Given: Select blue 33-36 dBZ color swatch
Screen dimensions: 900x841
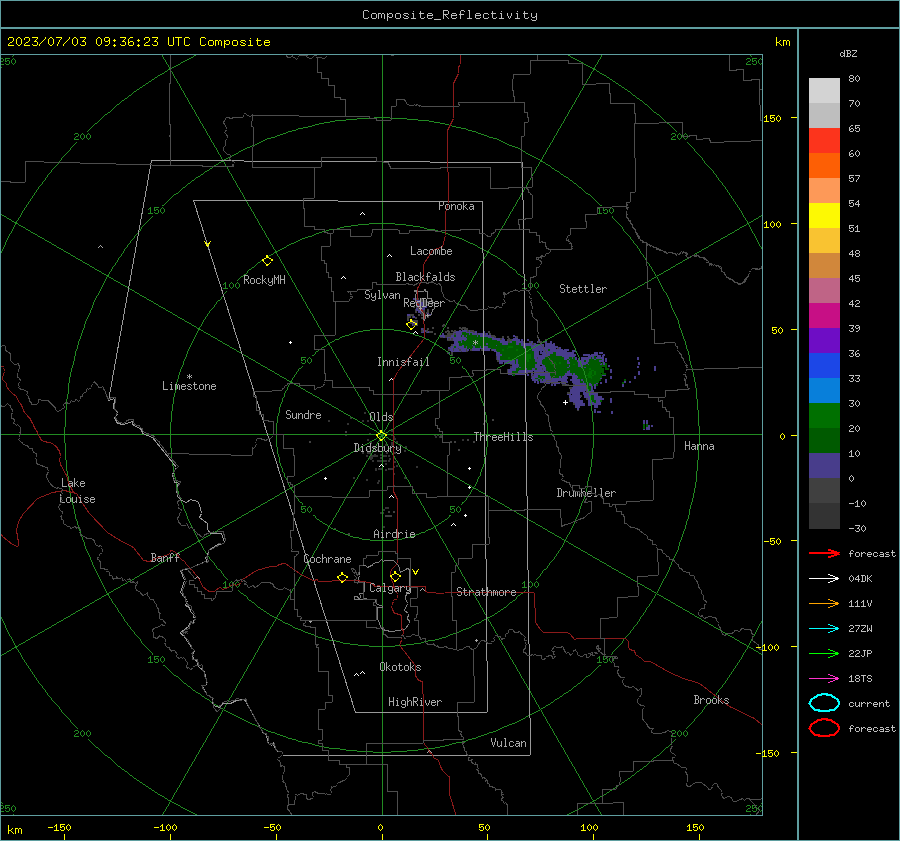Looking at the screenshot, I should (x=824, y=366).
